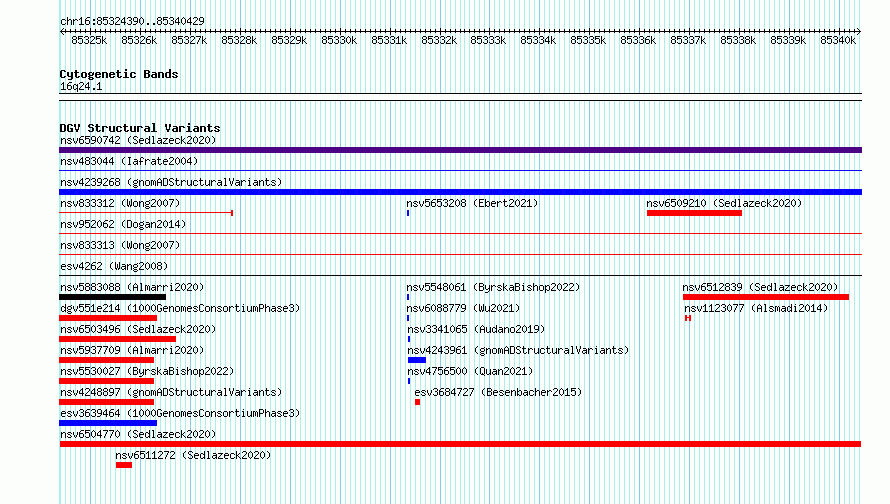Image resolution: width=890 pixels, height=504 pixels.
Task: Click the red nsv6503496 variant bar
Action: tap(117, 339)
